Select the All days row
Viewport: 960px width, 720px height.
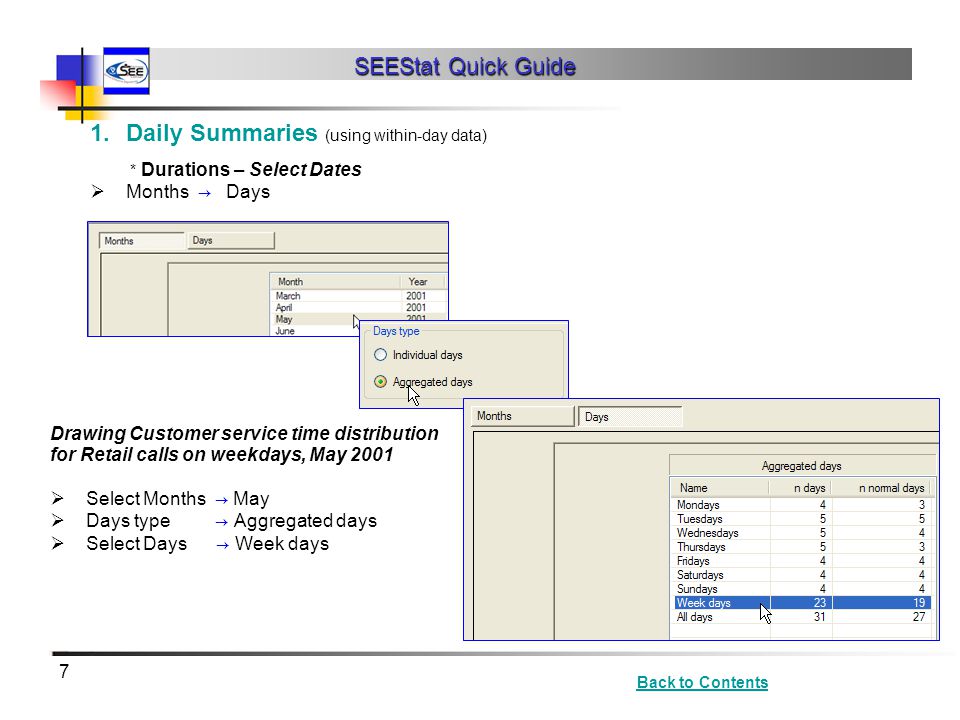(x=802, y=617)
